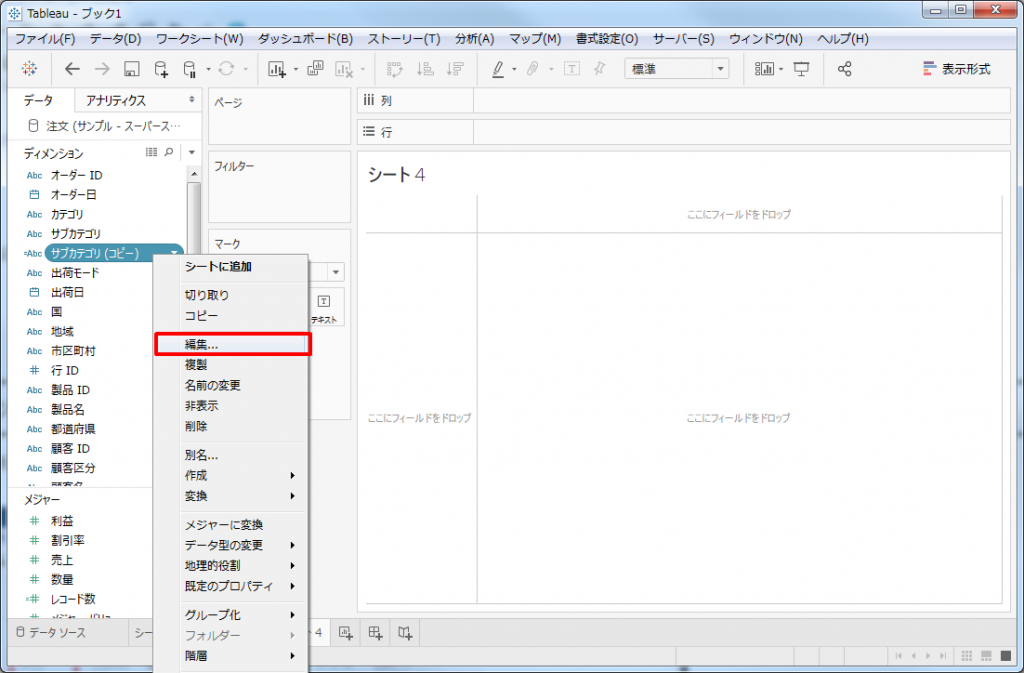Select the 売上 measure field
The image size is (1024, 673).
pyautogui.click(x=62, y=560)
